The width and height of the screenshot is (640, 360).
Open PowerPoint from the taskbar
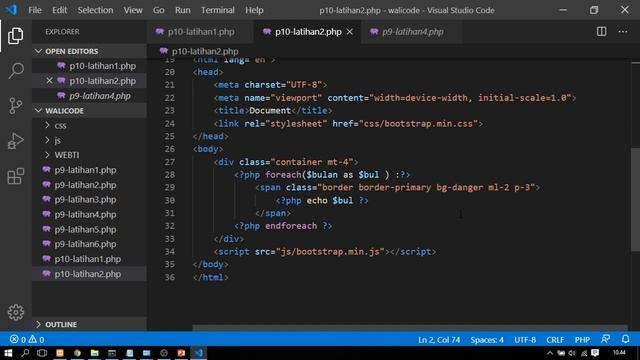(x=181, y=353)
